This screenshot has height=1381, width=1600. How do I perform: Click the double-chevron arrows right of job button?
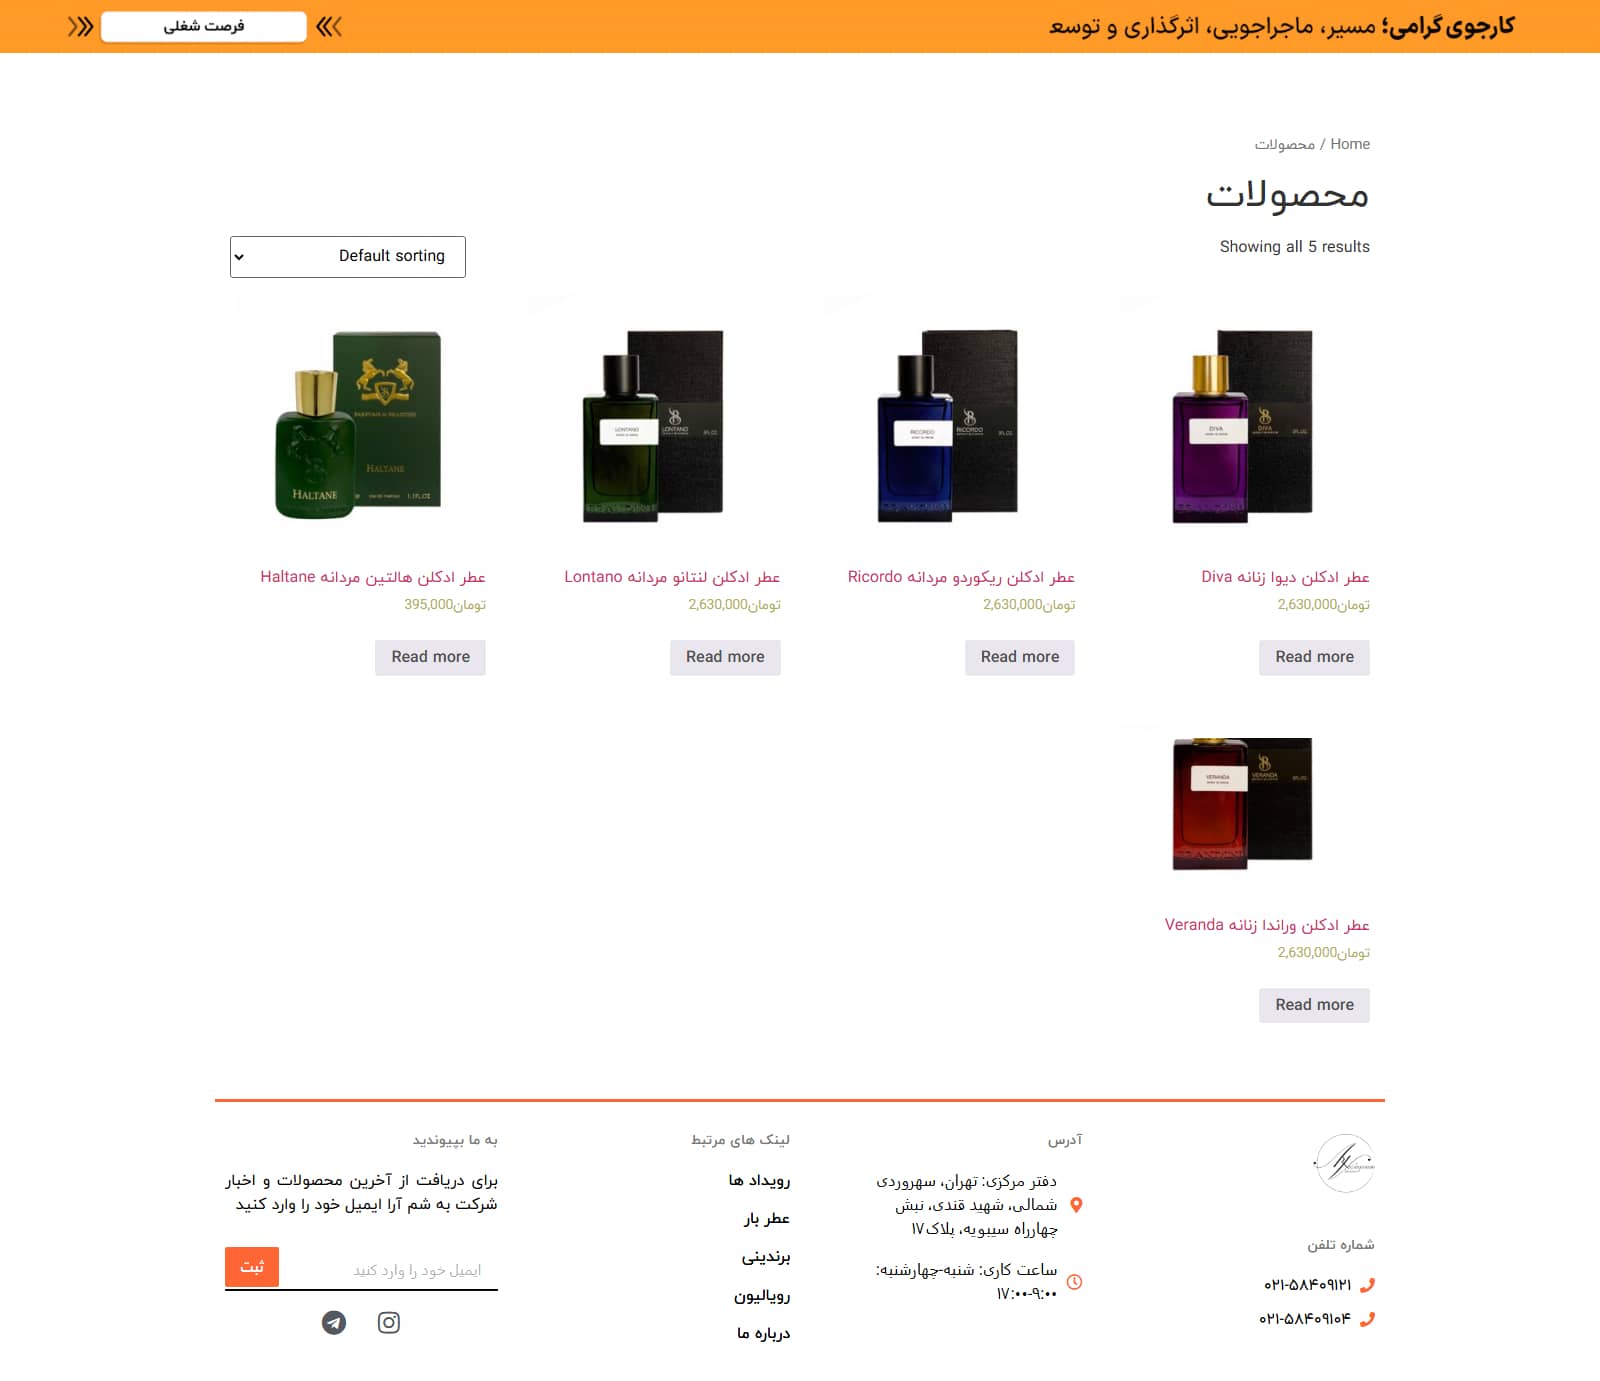329,27
